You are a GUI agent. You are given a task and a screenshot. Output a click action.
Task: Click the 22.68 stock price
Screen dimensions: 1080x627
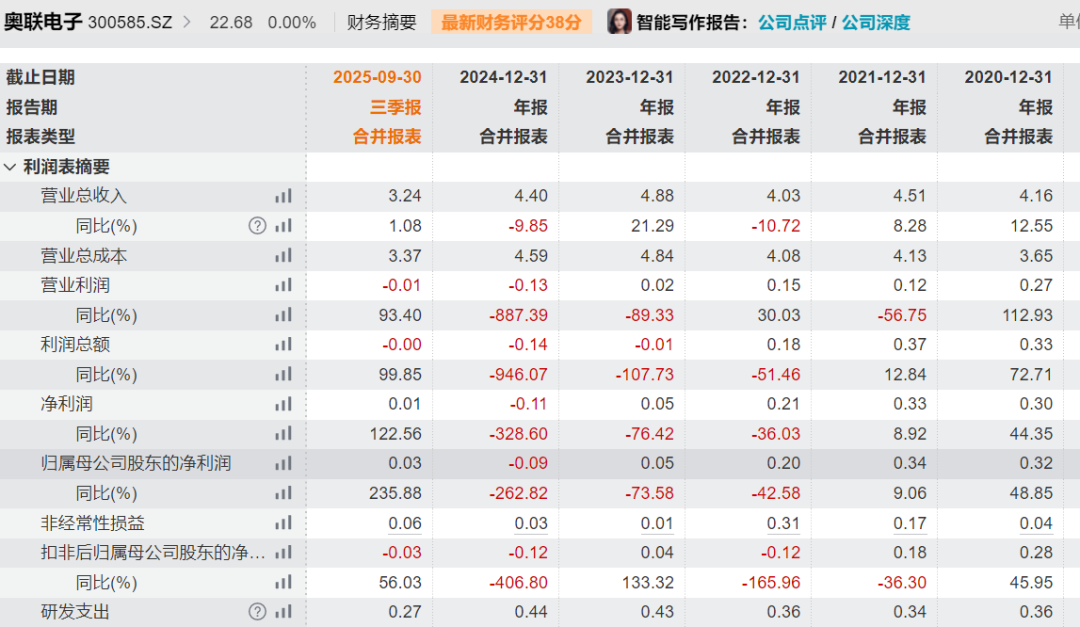231,23
